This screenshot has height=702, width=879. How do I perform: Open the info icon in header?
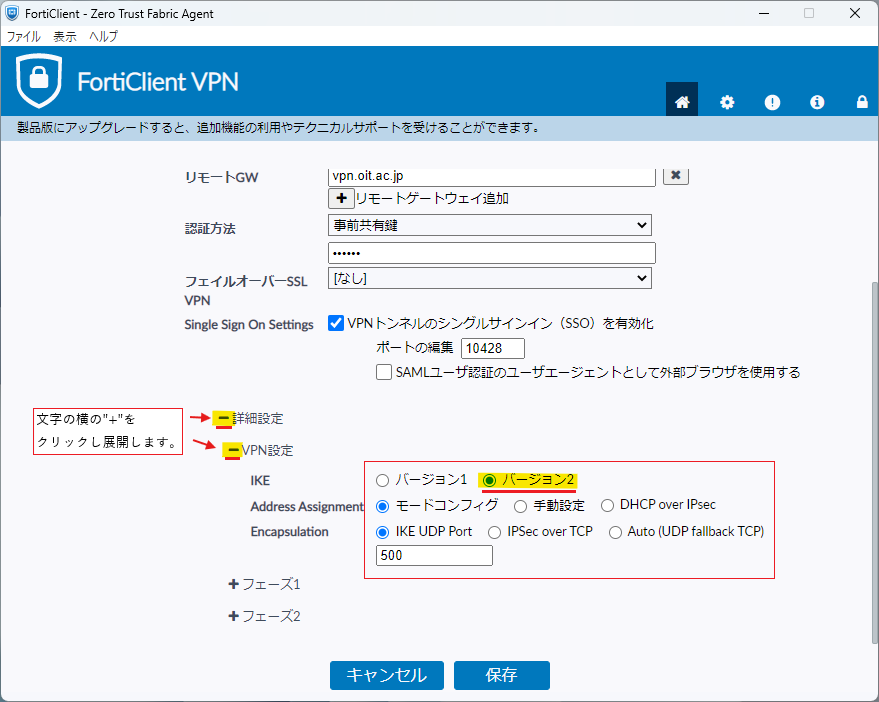(817, 102)
